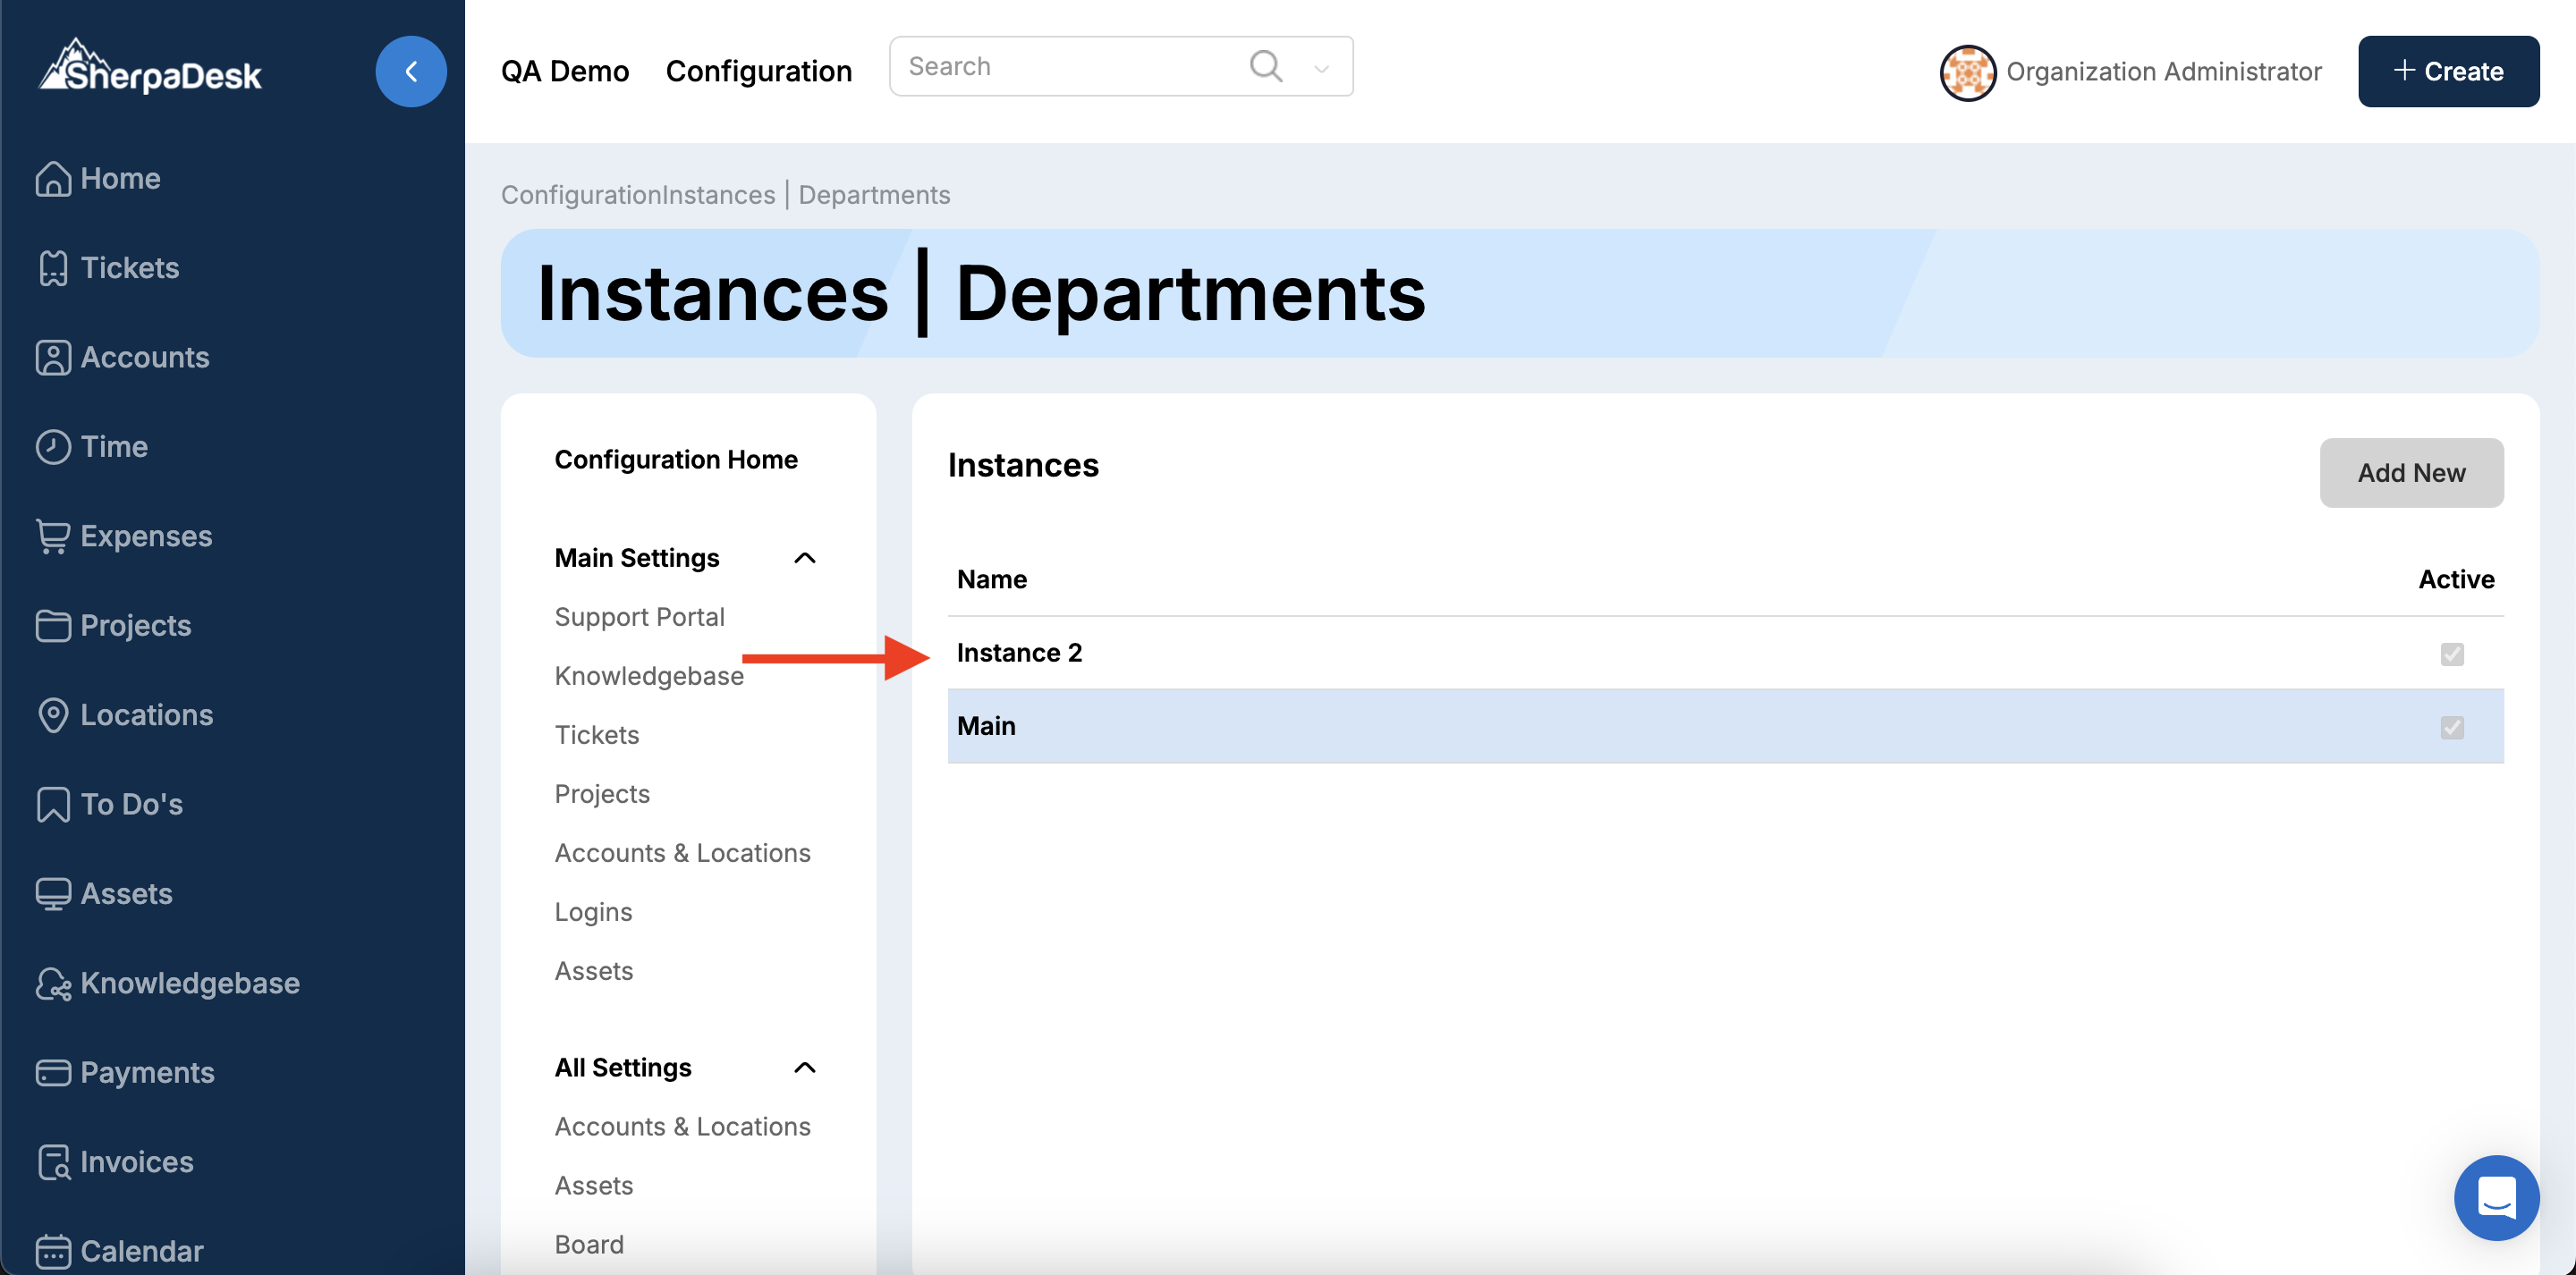Click the Add New button

[x=2410, y=473]
